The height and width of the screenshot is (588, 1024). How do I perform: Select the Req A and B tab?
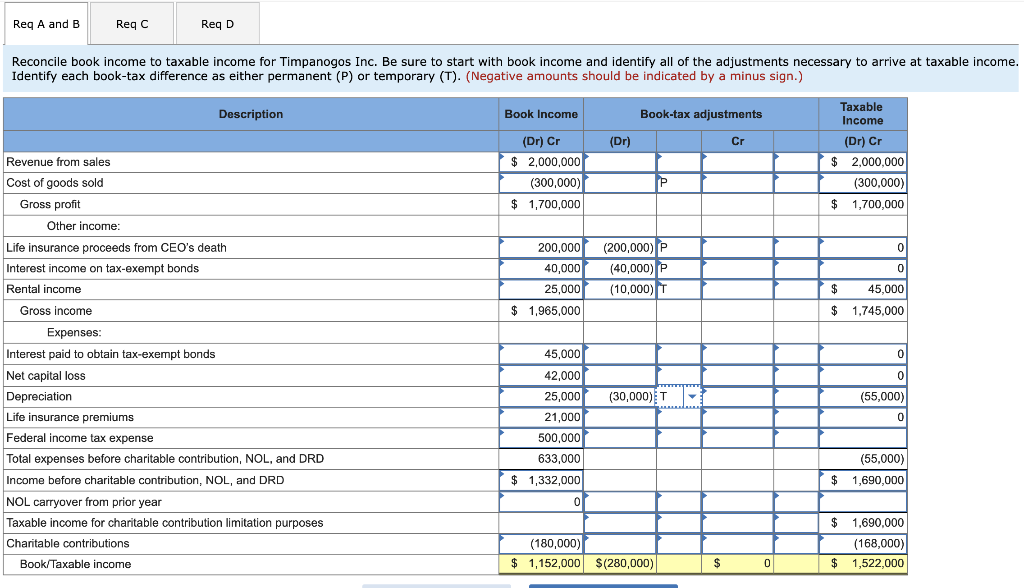(x=45, y=22)
